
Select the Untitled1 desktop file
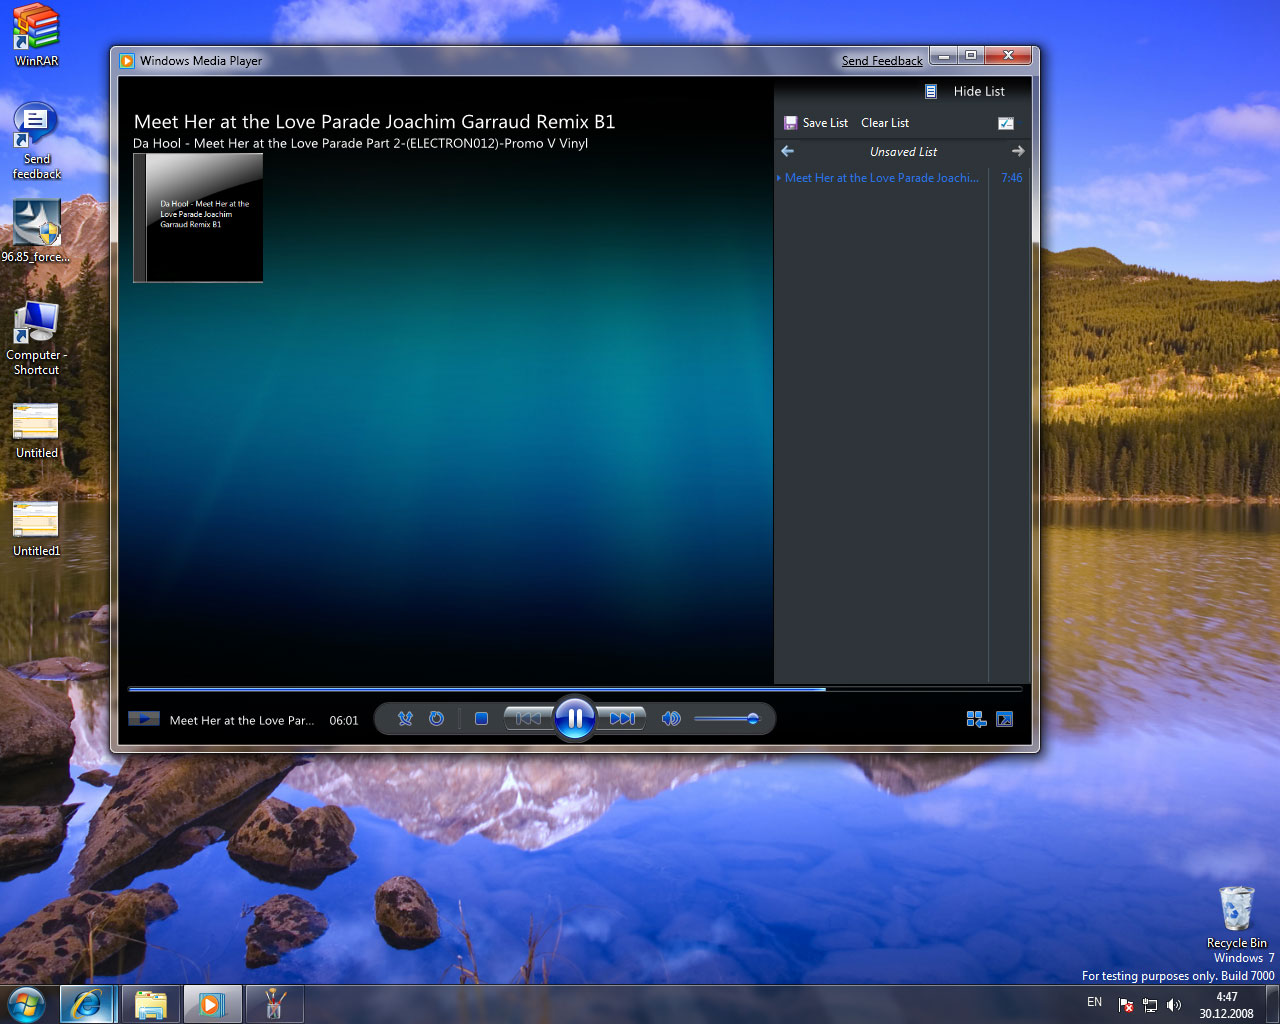click(36, 529)
